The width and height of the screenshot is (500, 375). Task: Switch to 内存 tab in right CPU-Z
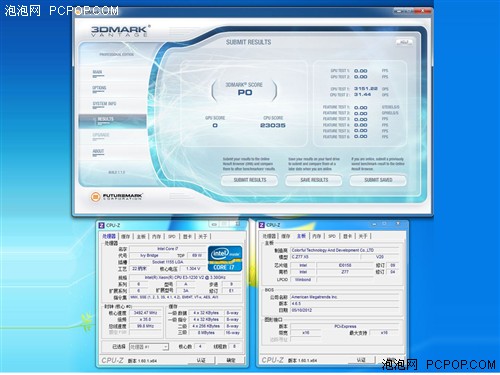pyautogui.click(x=317, y=236)
